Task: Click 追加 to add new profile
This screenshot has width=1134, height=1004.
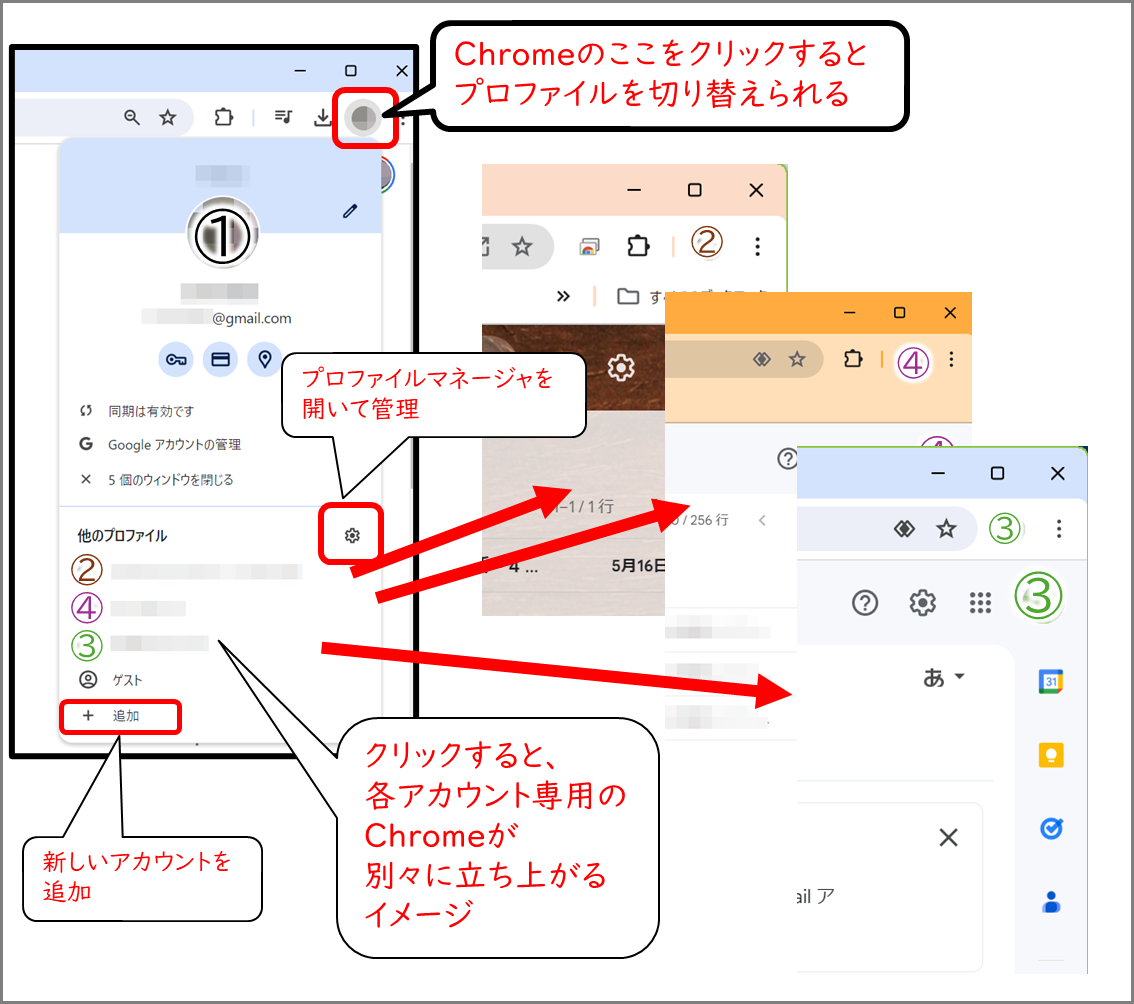Action: (x=120, y=716)
